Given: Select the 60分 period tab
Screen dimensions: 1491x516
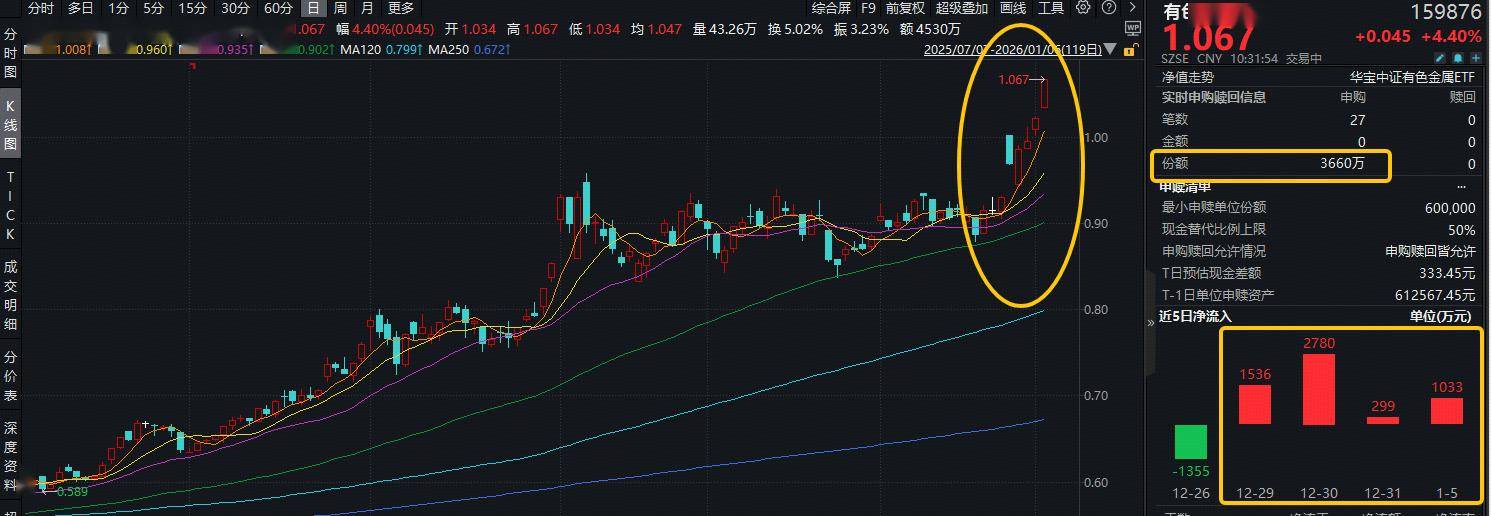Looking at the screenshot, I should [x=278, y=8].
